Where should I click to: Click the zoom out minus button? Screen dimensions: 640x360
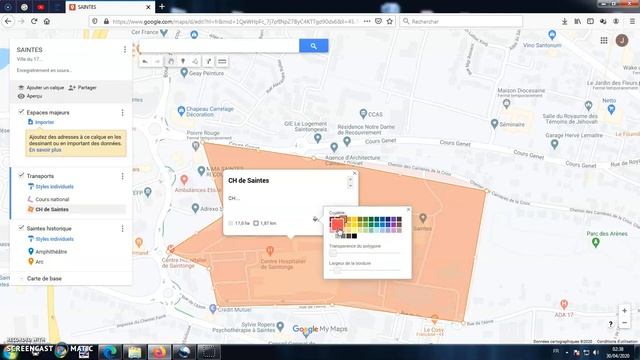click(x=624, y=322)
